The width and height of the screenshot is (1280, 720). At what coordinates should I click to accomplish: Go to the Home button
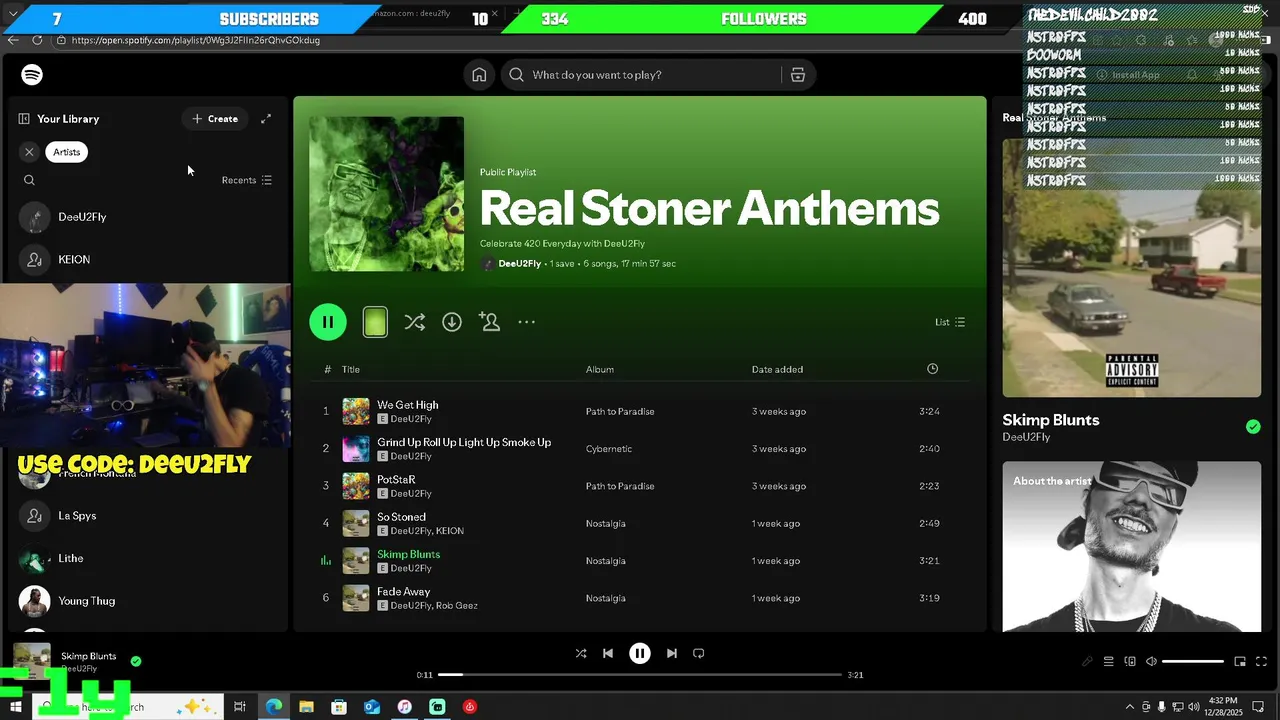click(479, 75)
